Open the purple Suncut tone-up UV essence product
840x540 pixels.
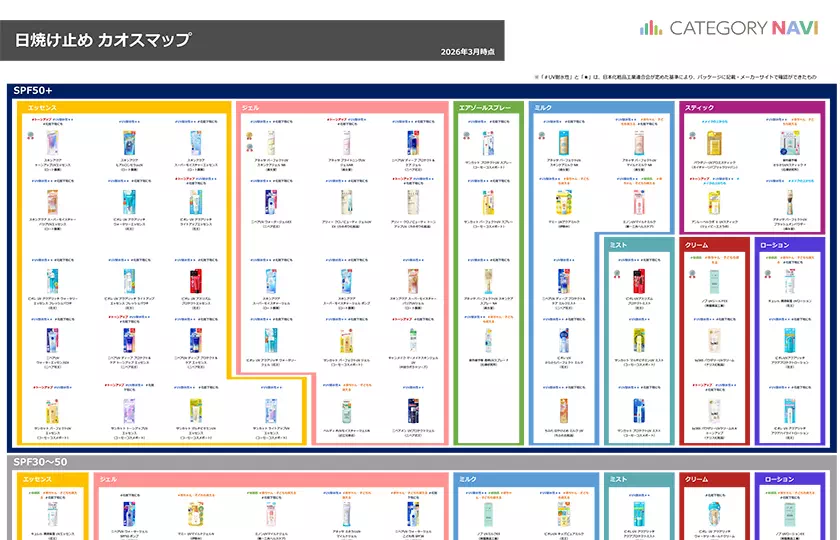[x=129, y=411]
